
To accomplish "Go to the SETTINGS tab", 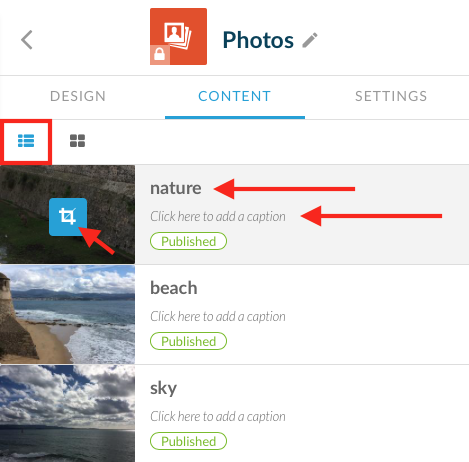I will [x=391, y=96].
